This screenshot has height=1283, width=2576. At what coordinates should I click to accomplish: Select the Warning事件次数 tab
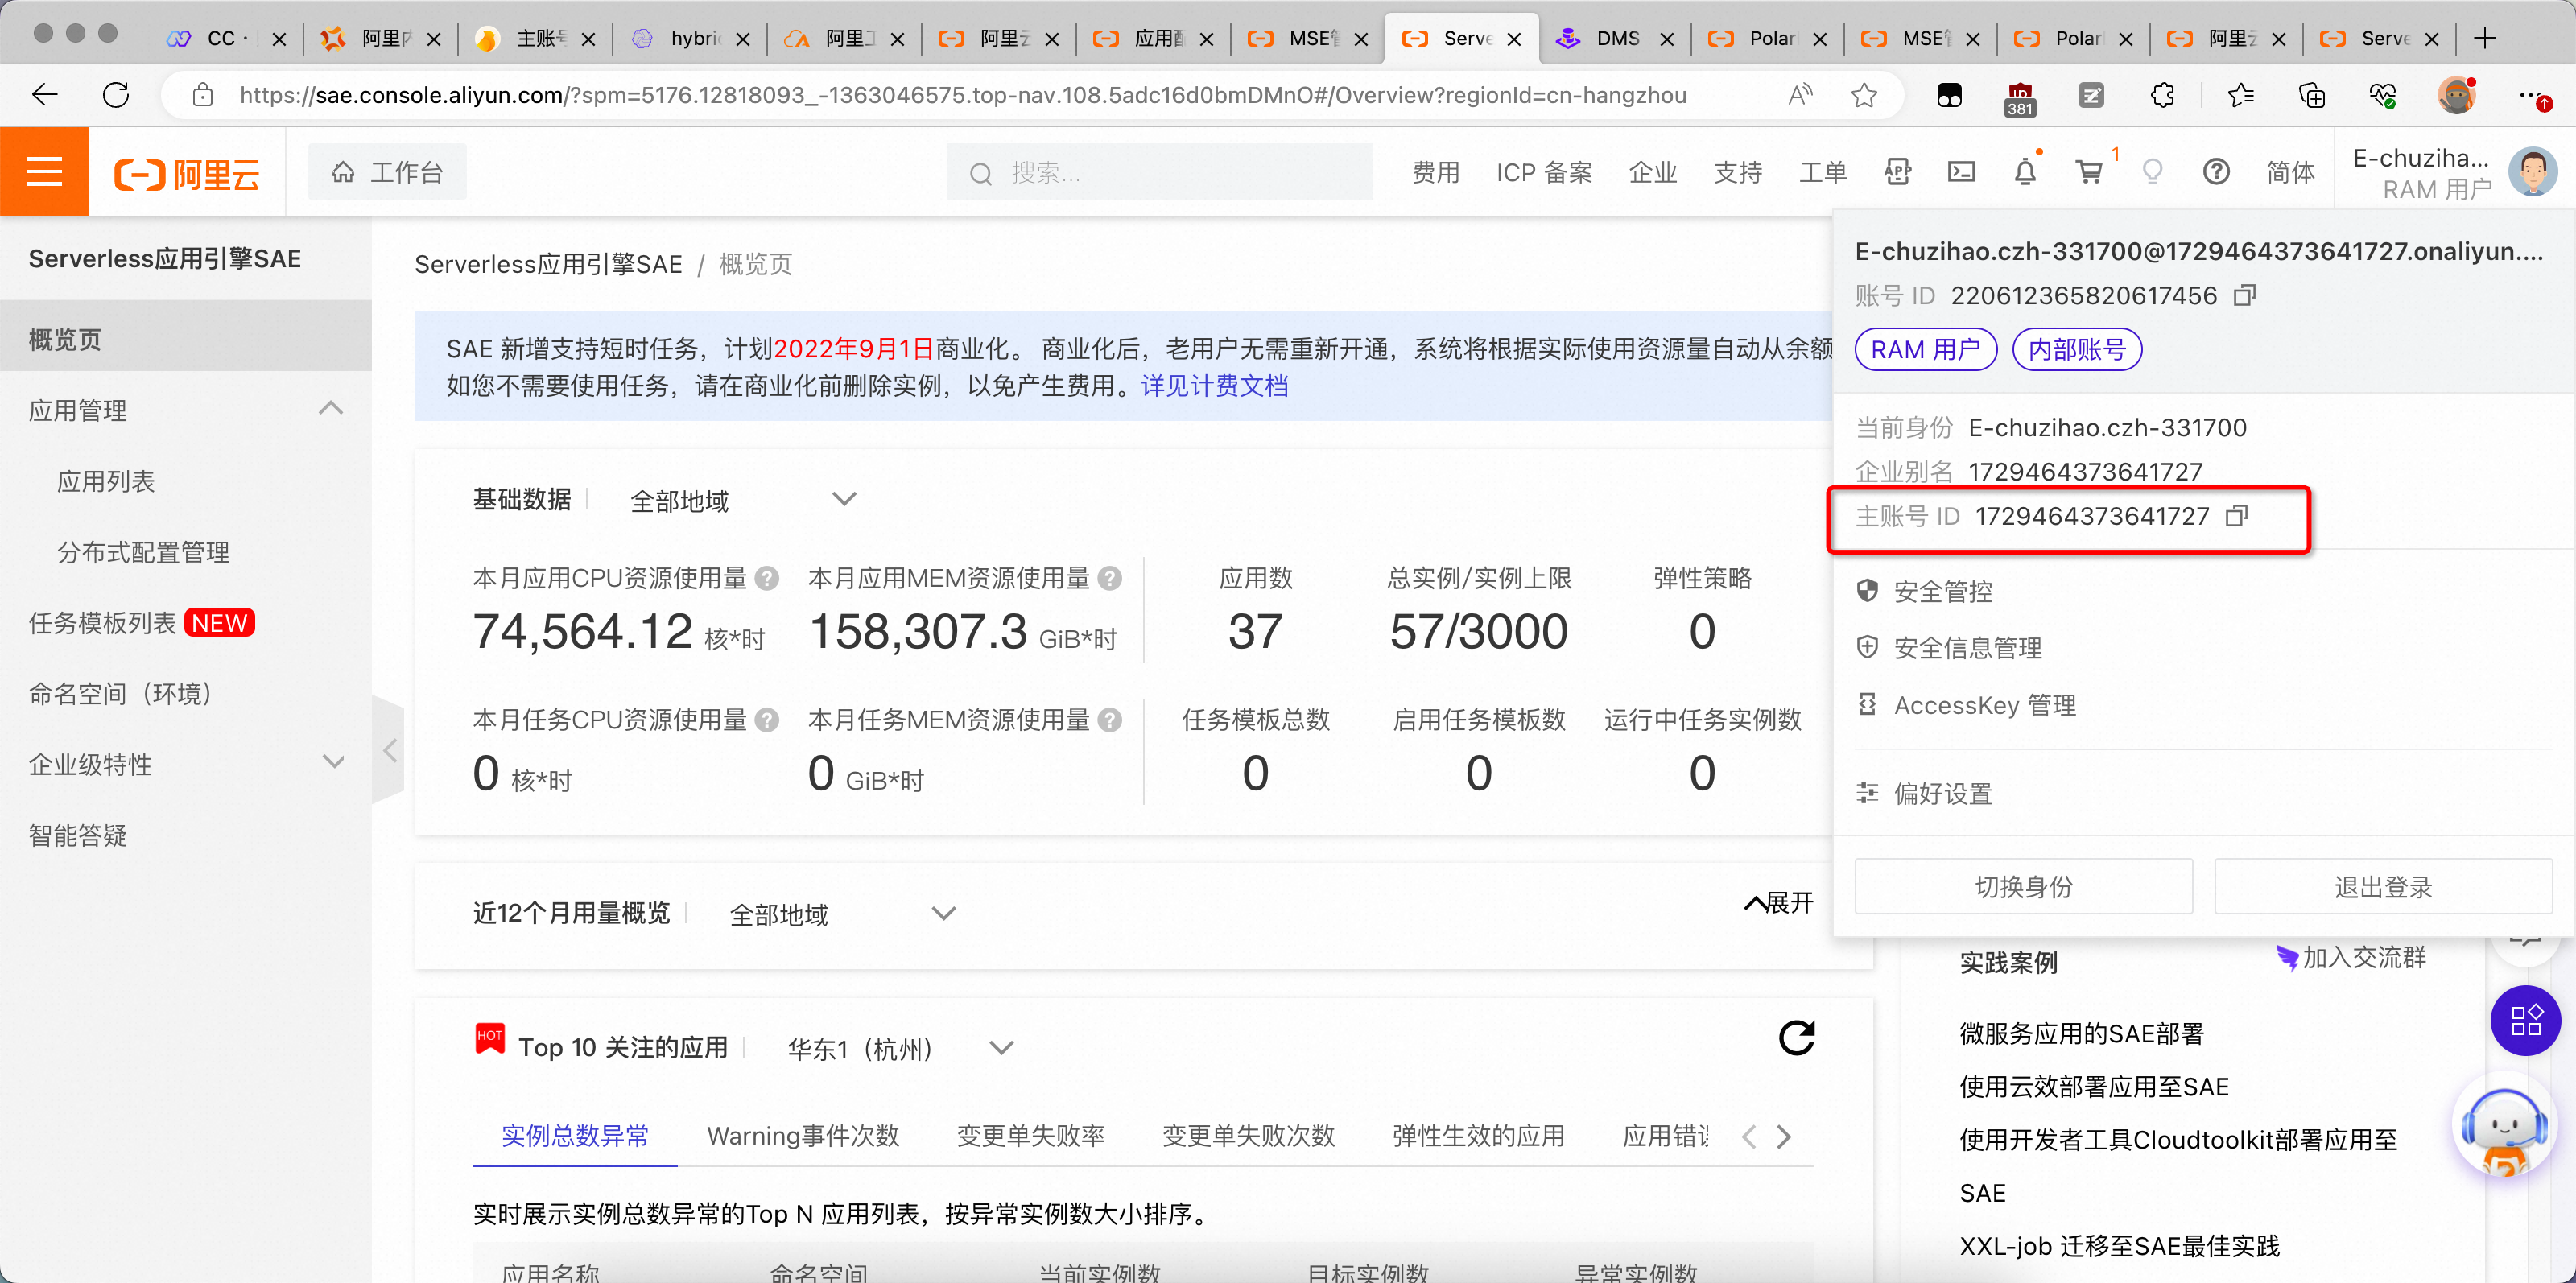(803, 1136)
